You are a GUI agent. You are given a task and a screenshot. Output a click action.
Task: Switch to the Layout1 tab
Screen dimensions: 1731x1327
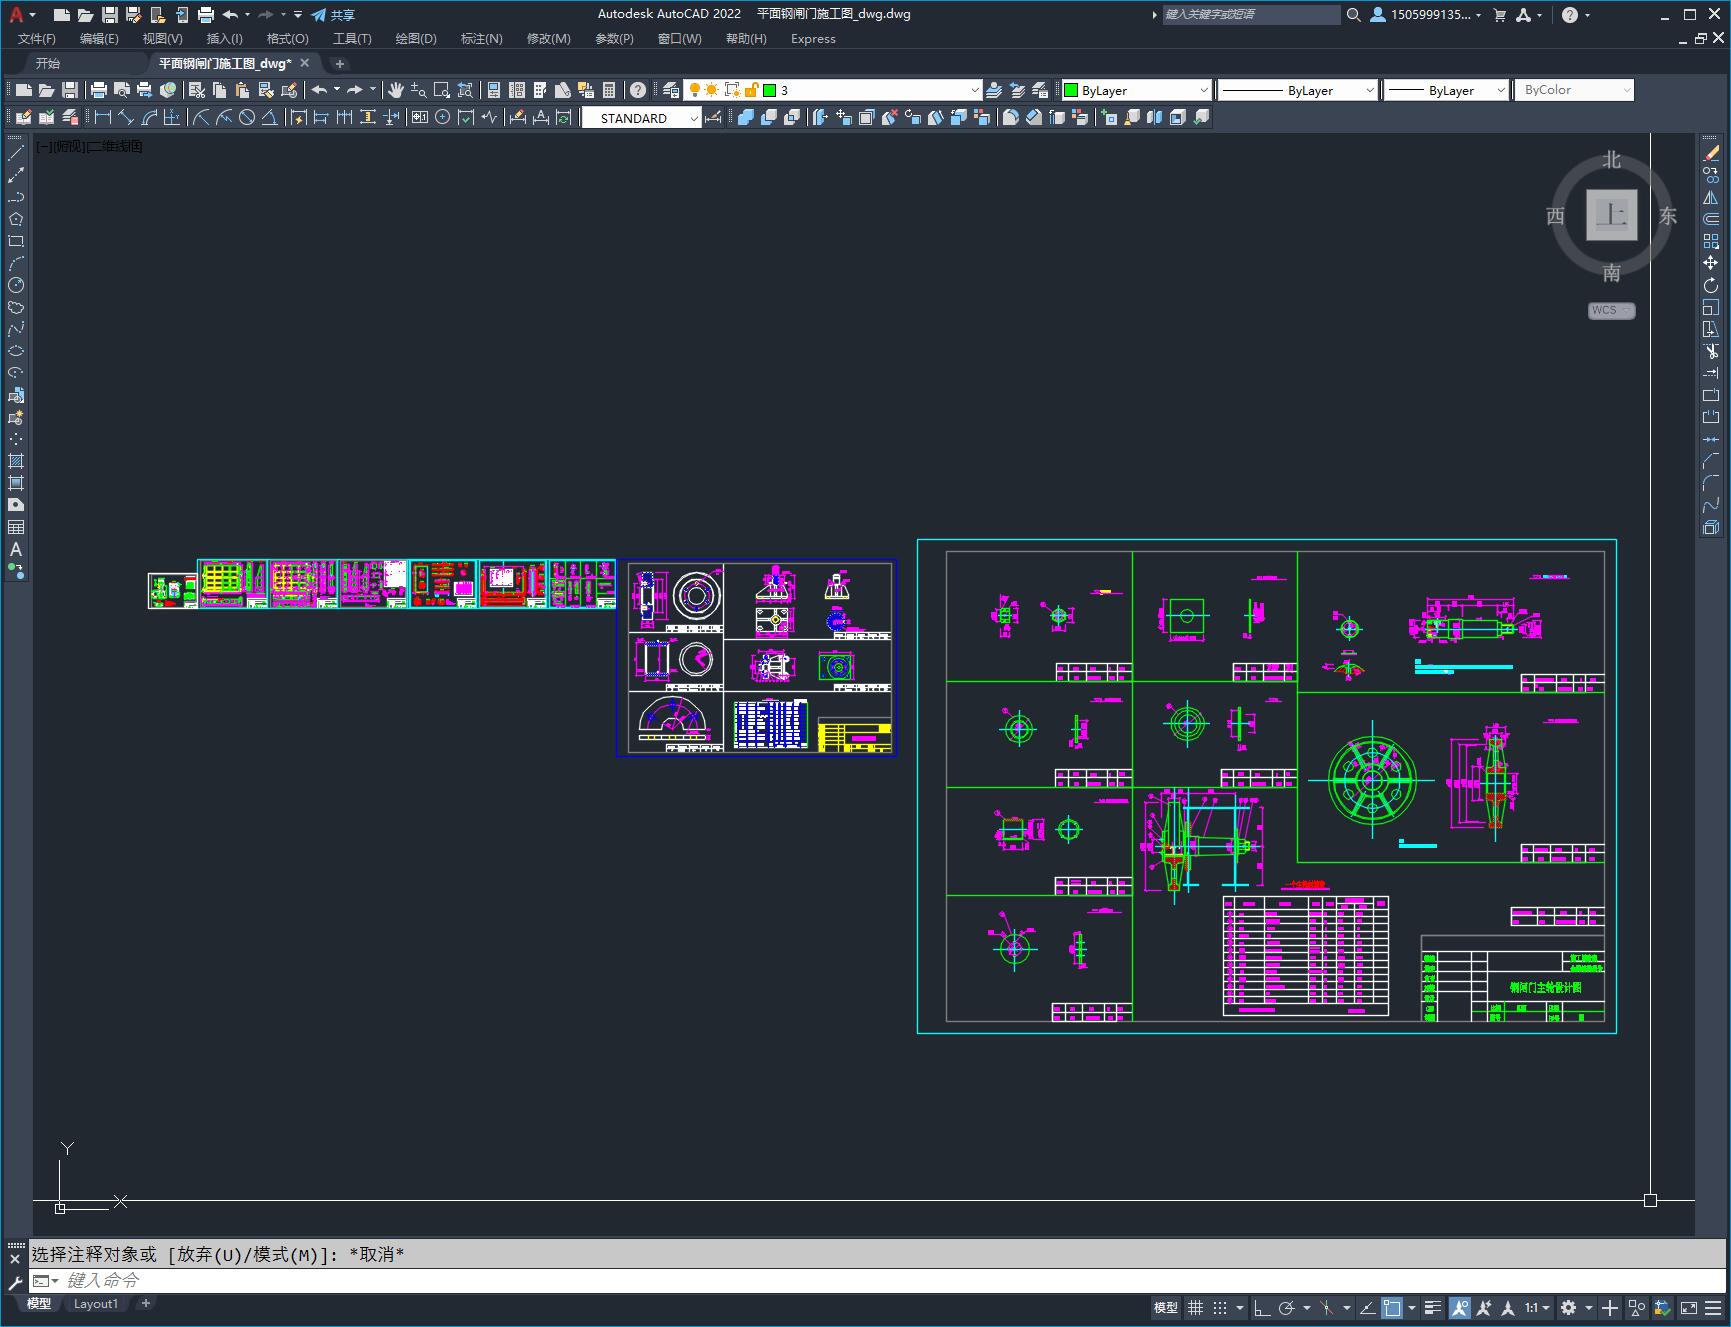[x=95, y=1303]
